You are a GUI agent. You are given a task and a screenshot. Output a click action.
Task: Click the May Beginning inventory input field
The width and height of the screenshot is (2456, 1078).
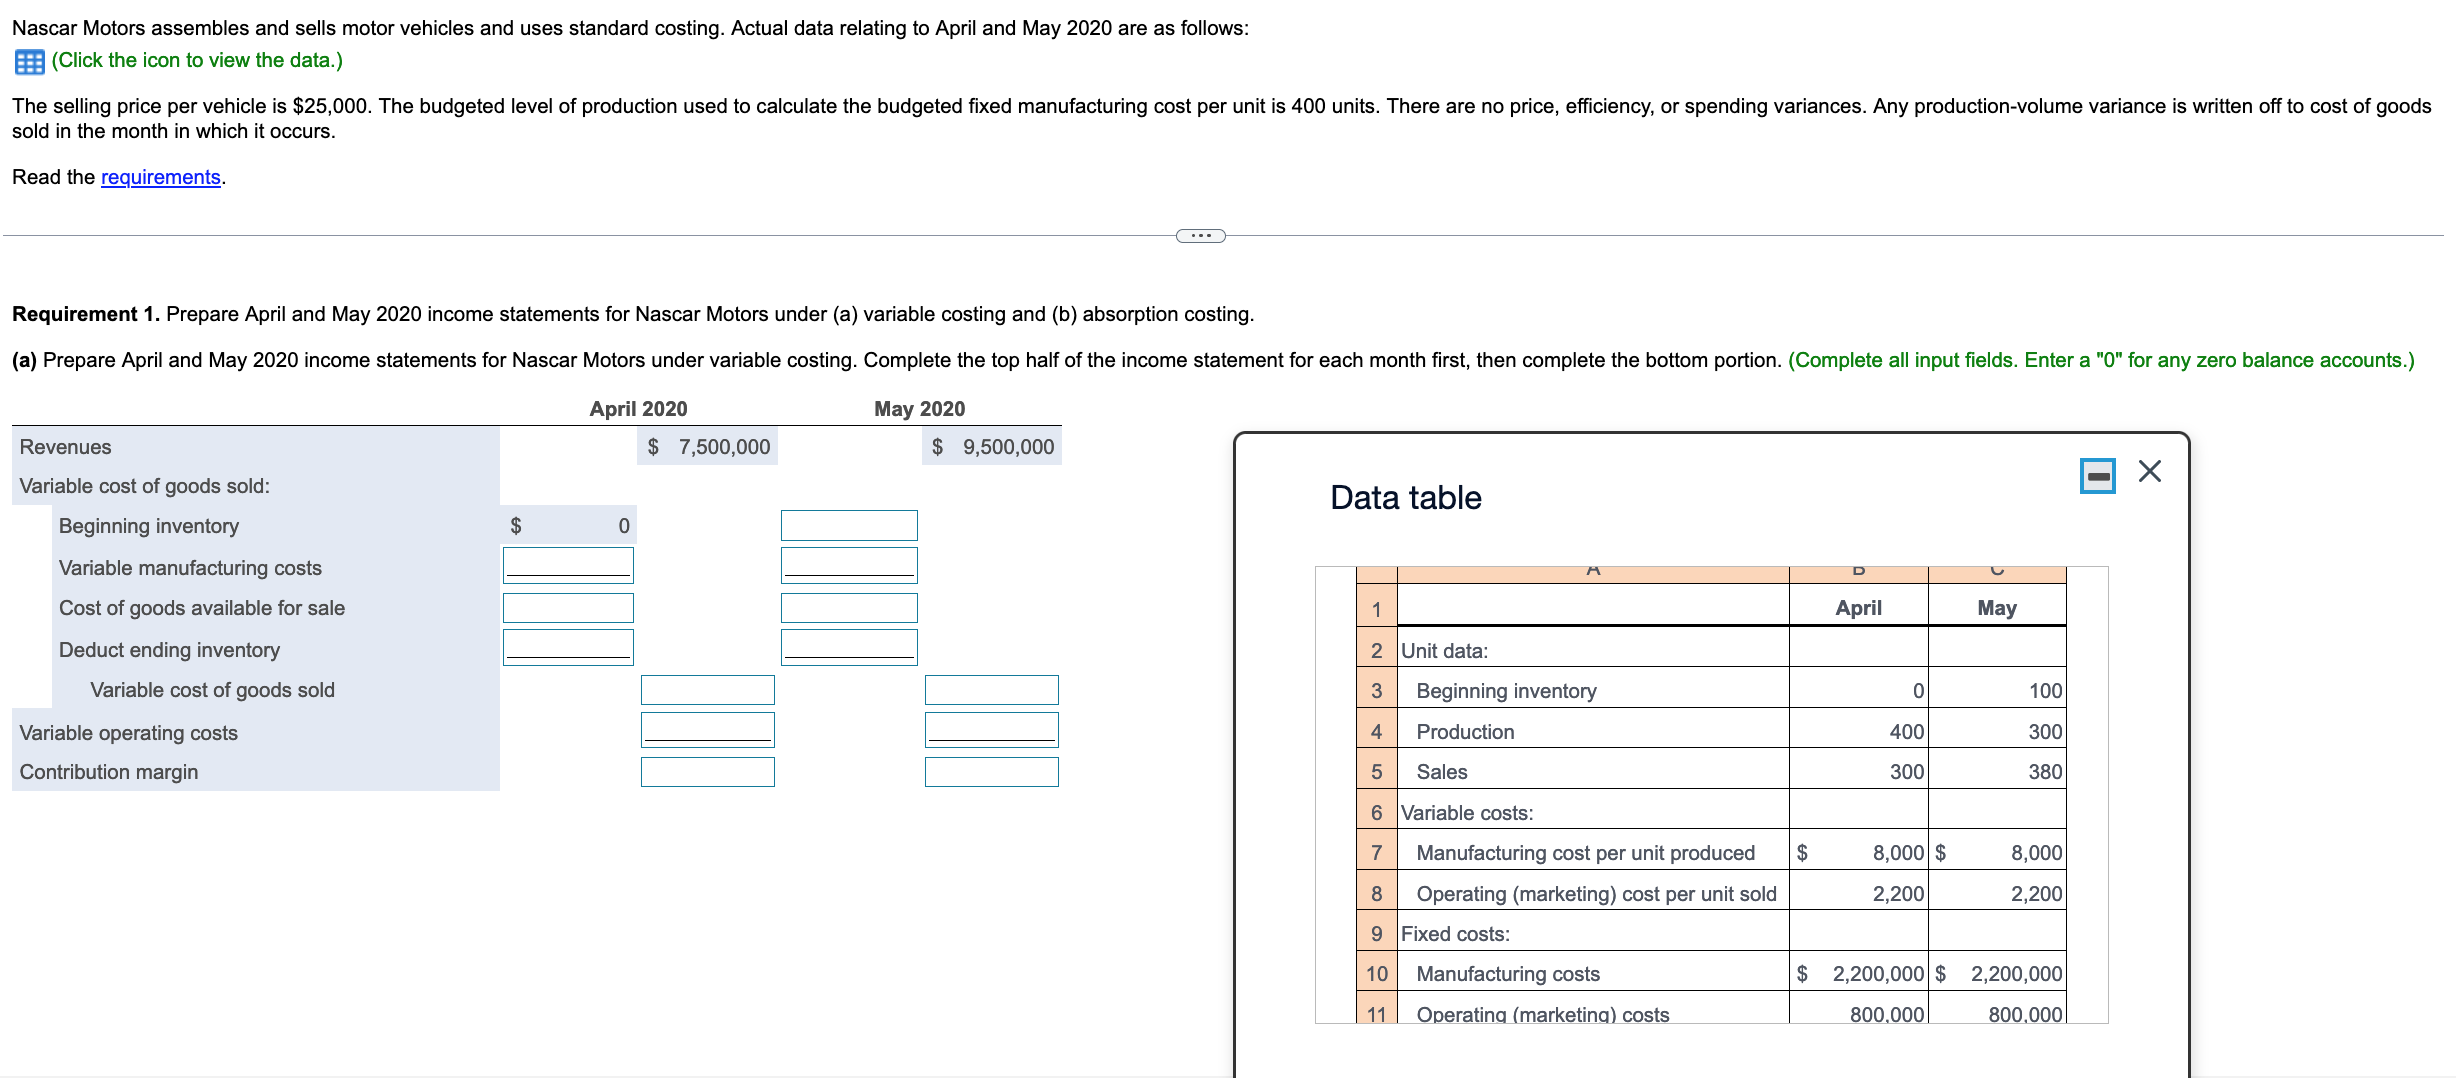847,524
